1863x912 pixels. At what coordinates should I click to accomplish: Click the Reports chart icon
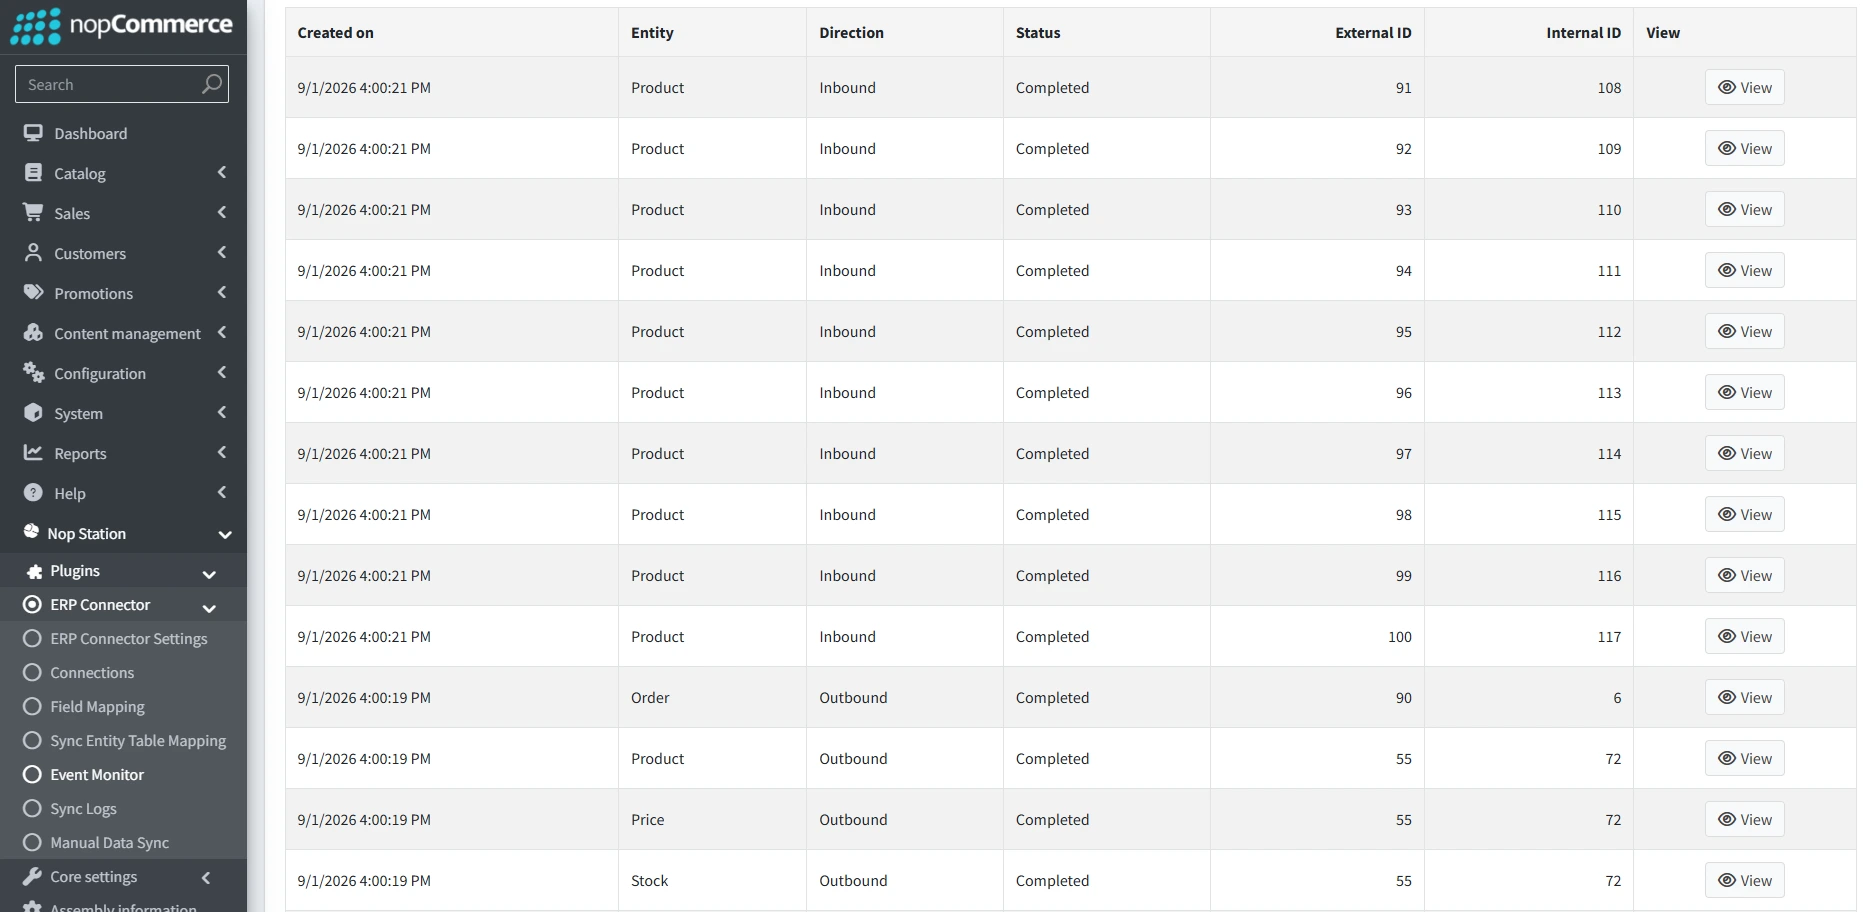click(33, 452)
